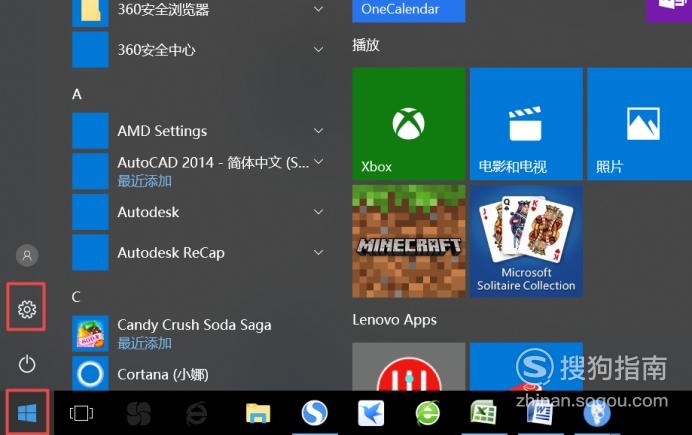
Task: Expand the Autodesk folder chevron
Action: tap(318, 212)
